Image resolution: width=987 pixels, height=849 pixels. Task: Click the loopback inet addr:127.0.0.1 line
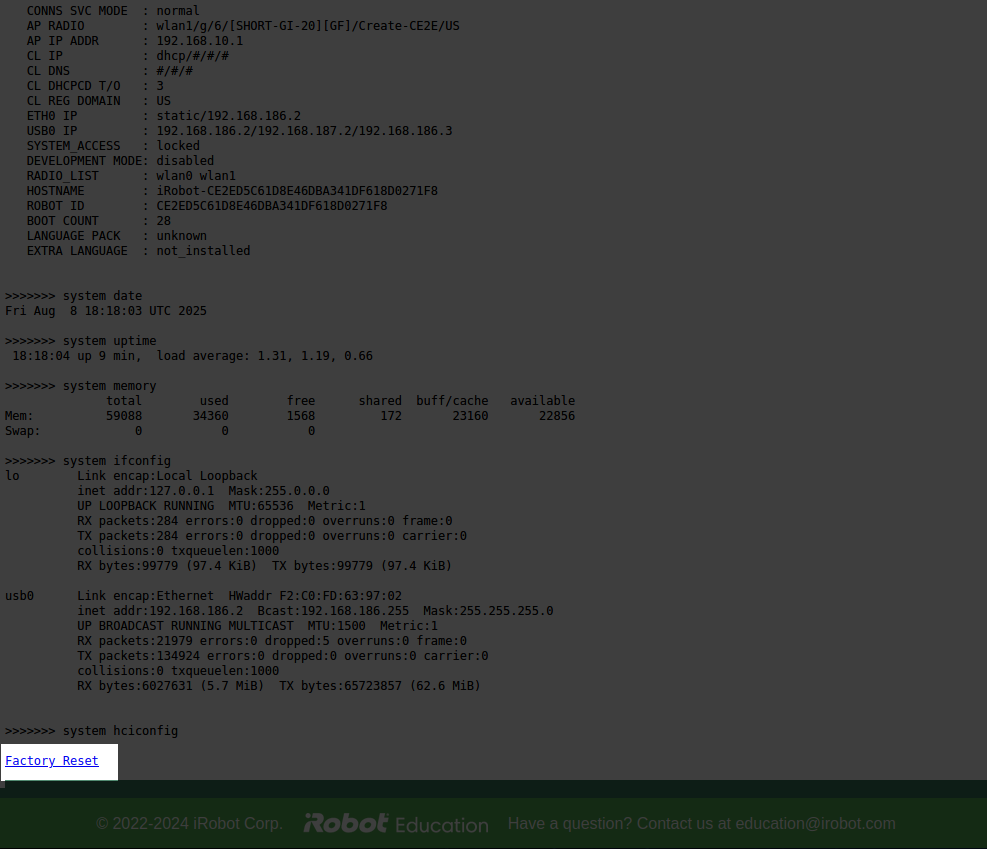(203, 491)
